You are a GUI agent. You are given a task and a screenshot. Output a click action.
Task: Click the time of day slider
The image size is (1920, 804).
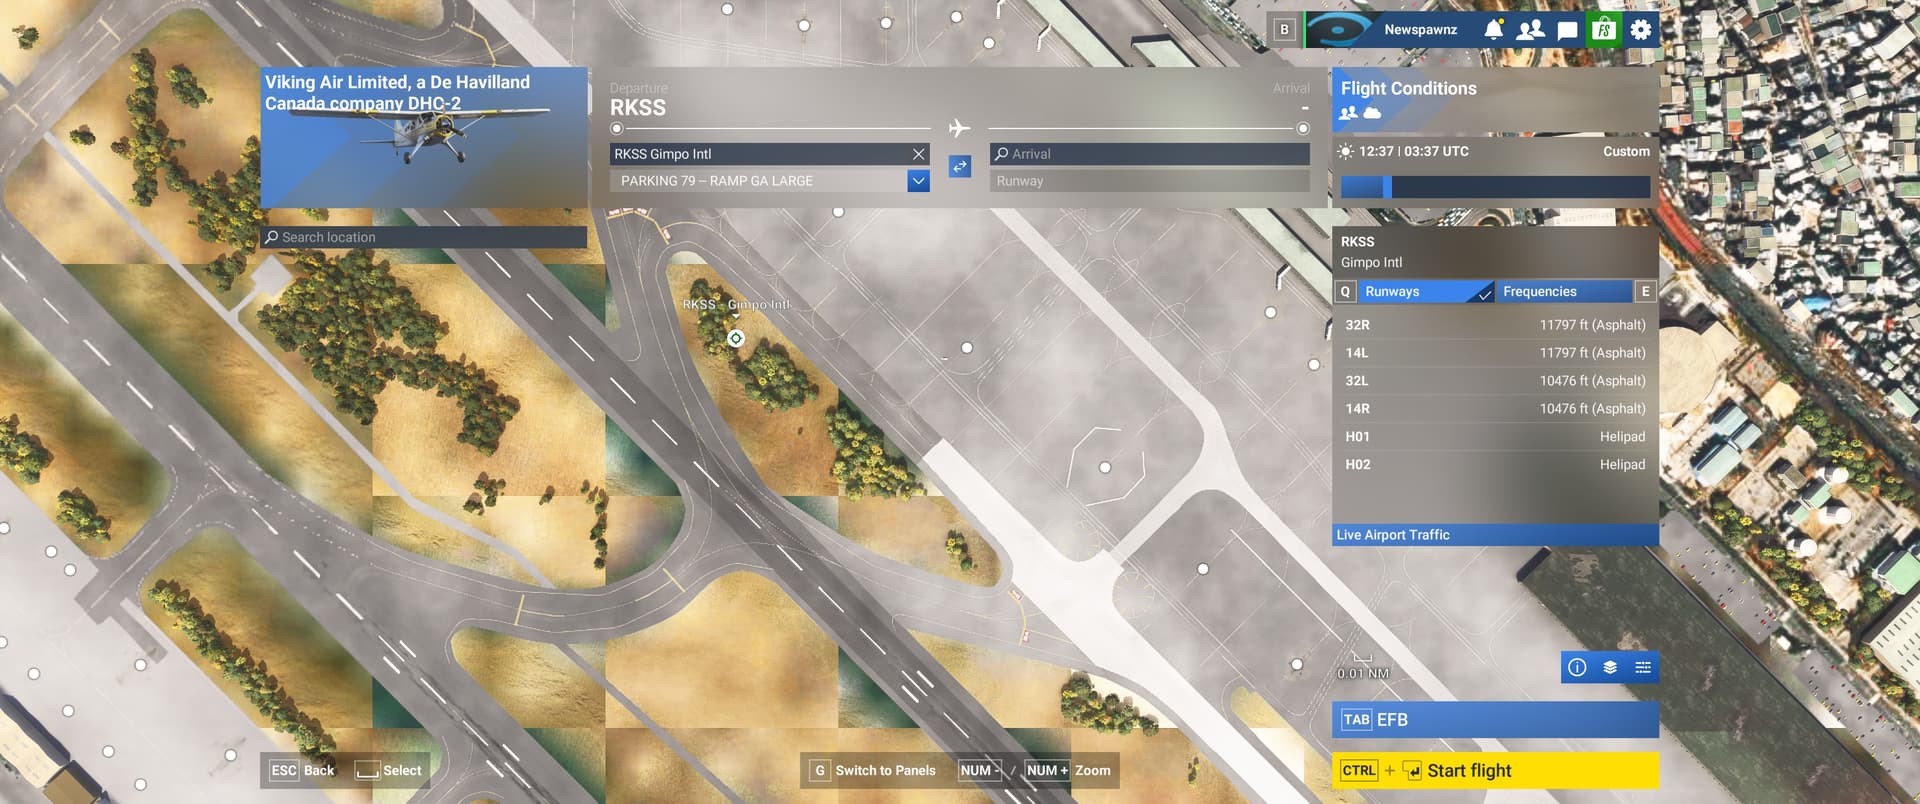coord(1494,187)
